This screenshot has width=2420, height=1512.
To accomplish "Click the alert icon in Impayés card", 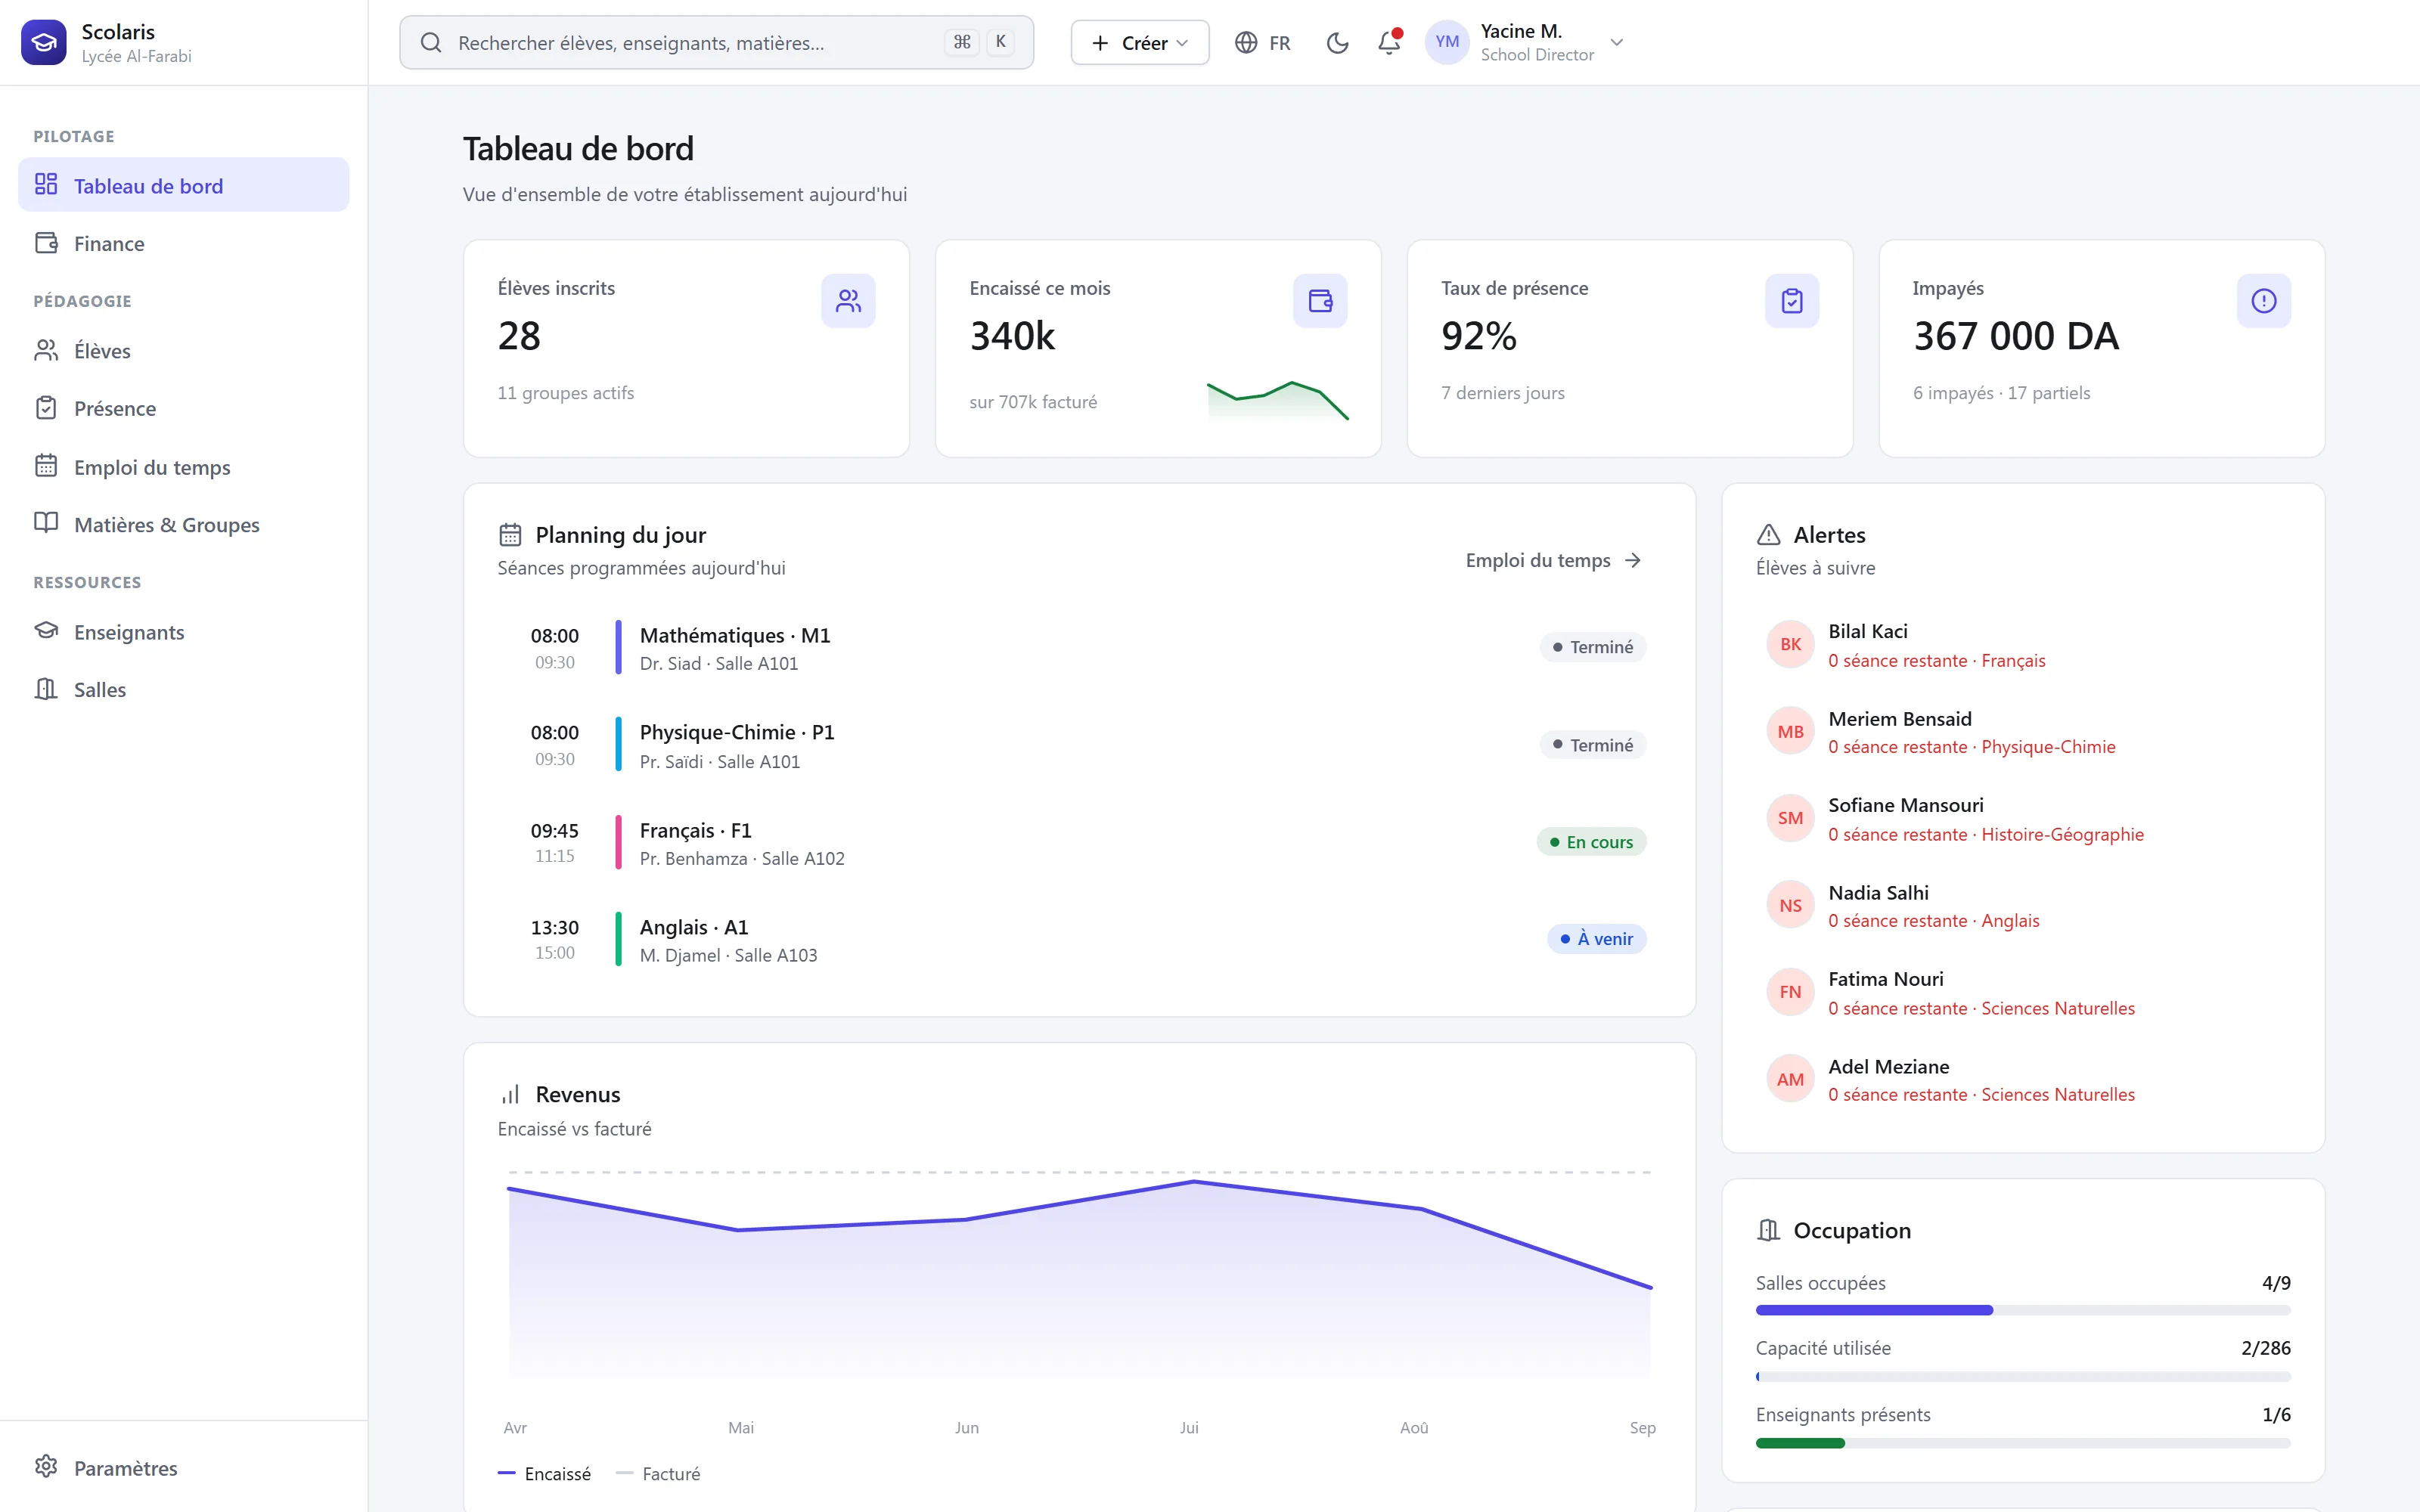I will tap(2264, 300).
